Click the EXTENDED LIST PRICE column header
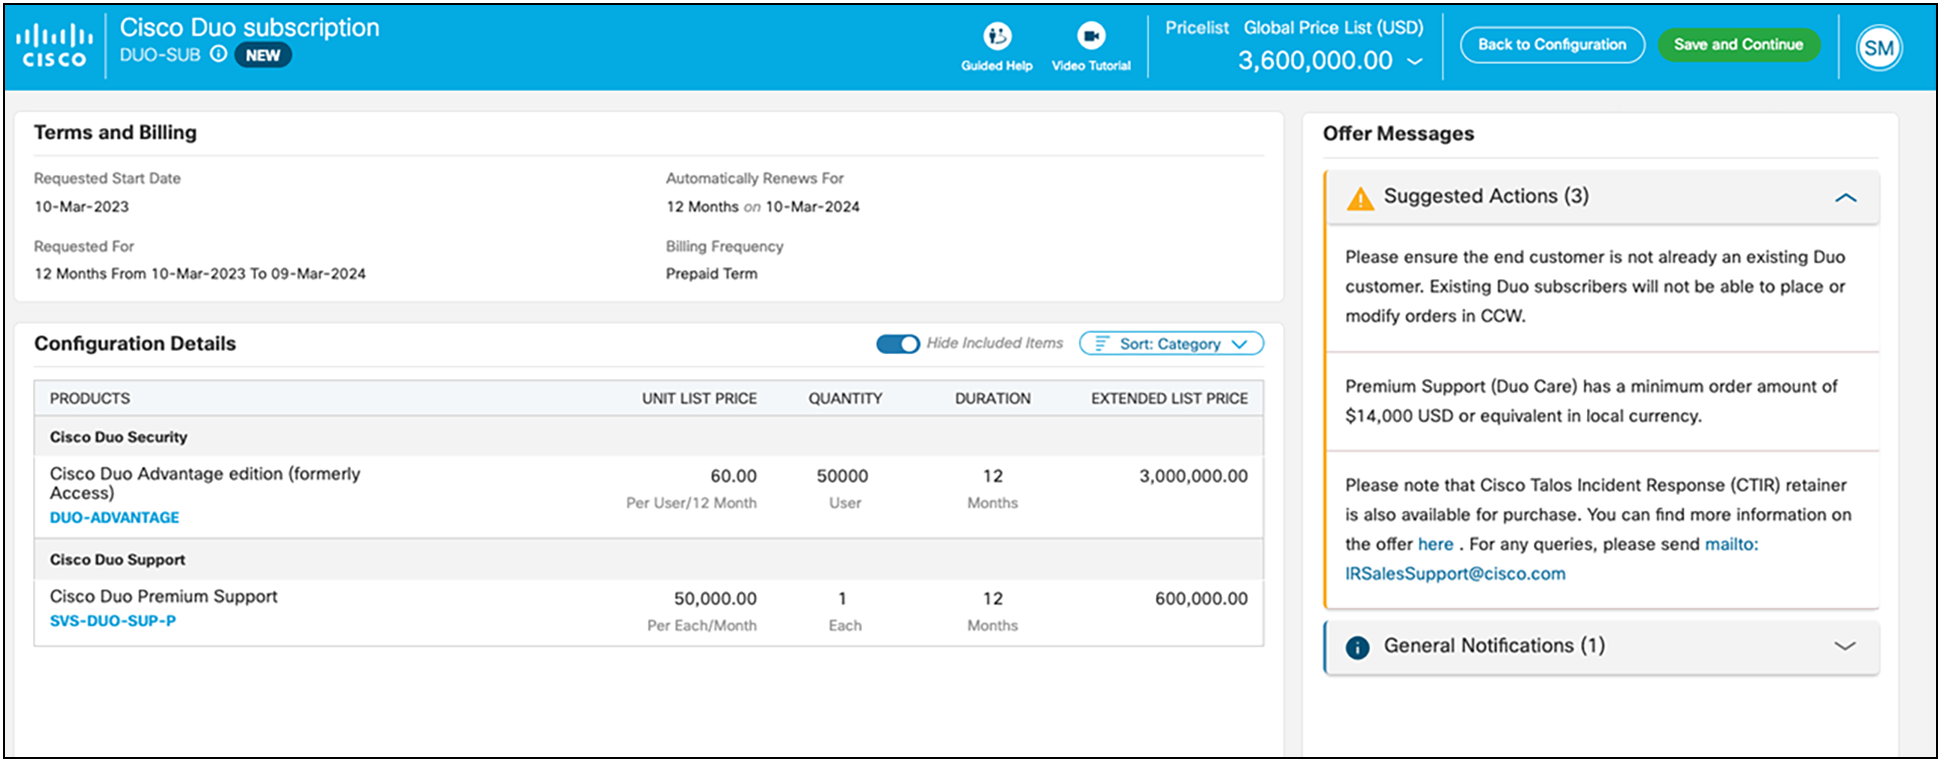 1169,398
